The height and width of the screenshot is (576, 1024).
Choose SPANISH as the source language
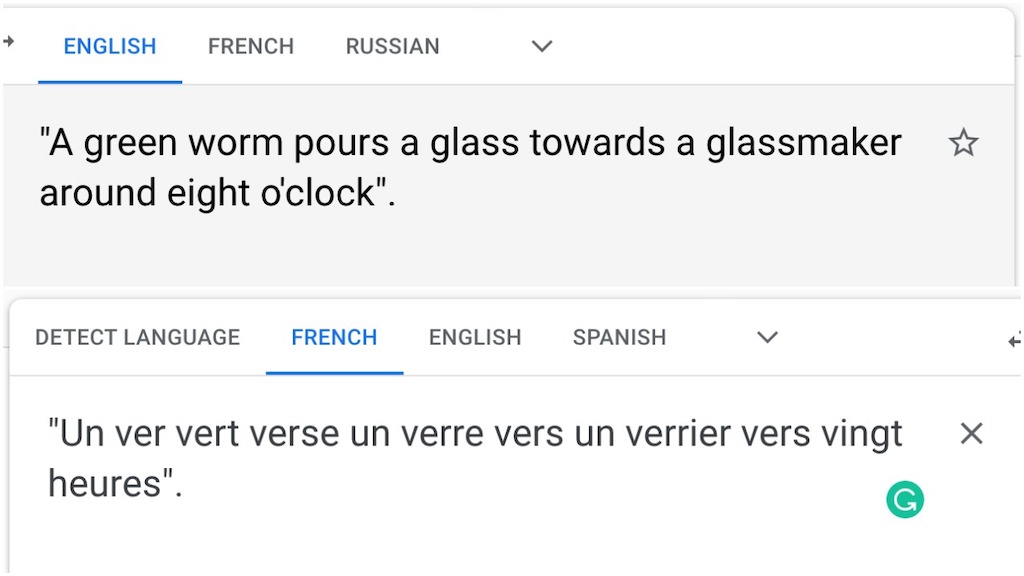coord(618,337)
